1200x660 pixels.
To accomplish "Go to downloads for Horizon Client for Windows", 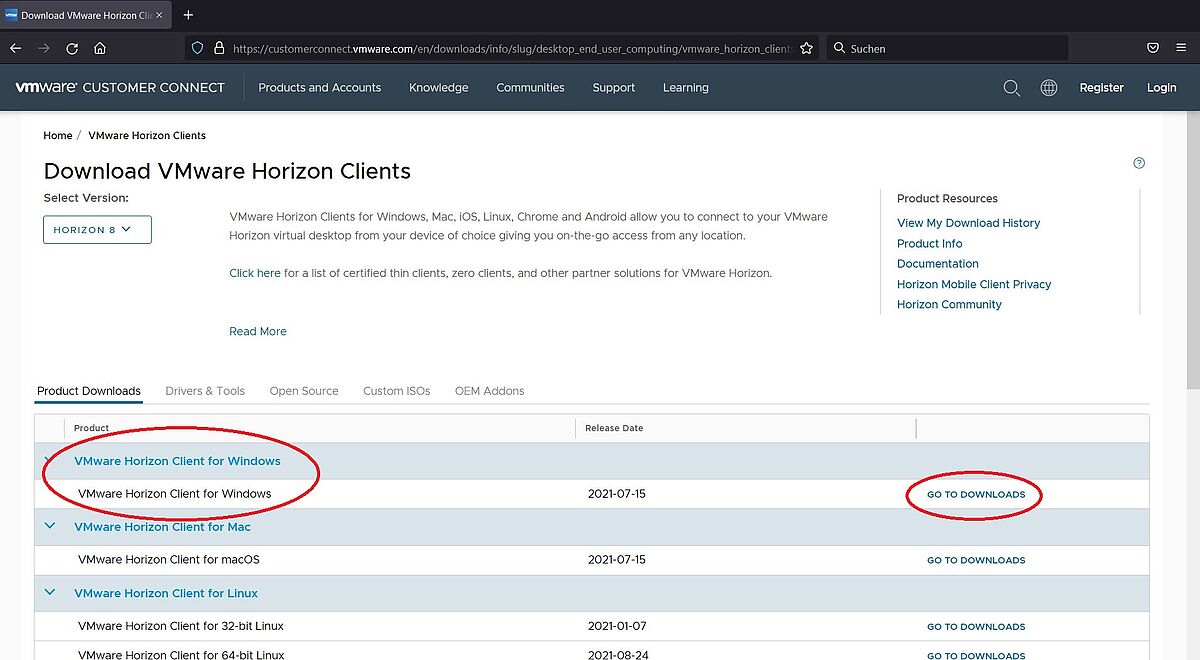I will pos(976,495).
